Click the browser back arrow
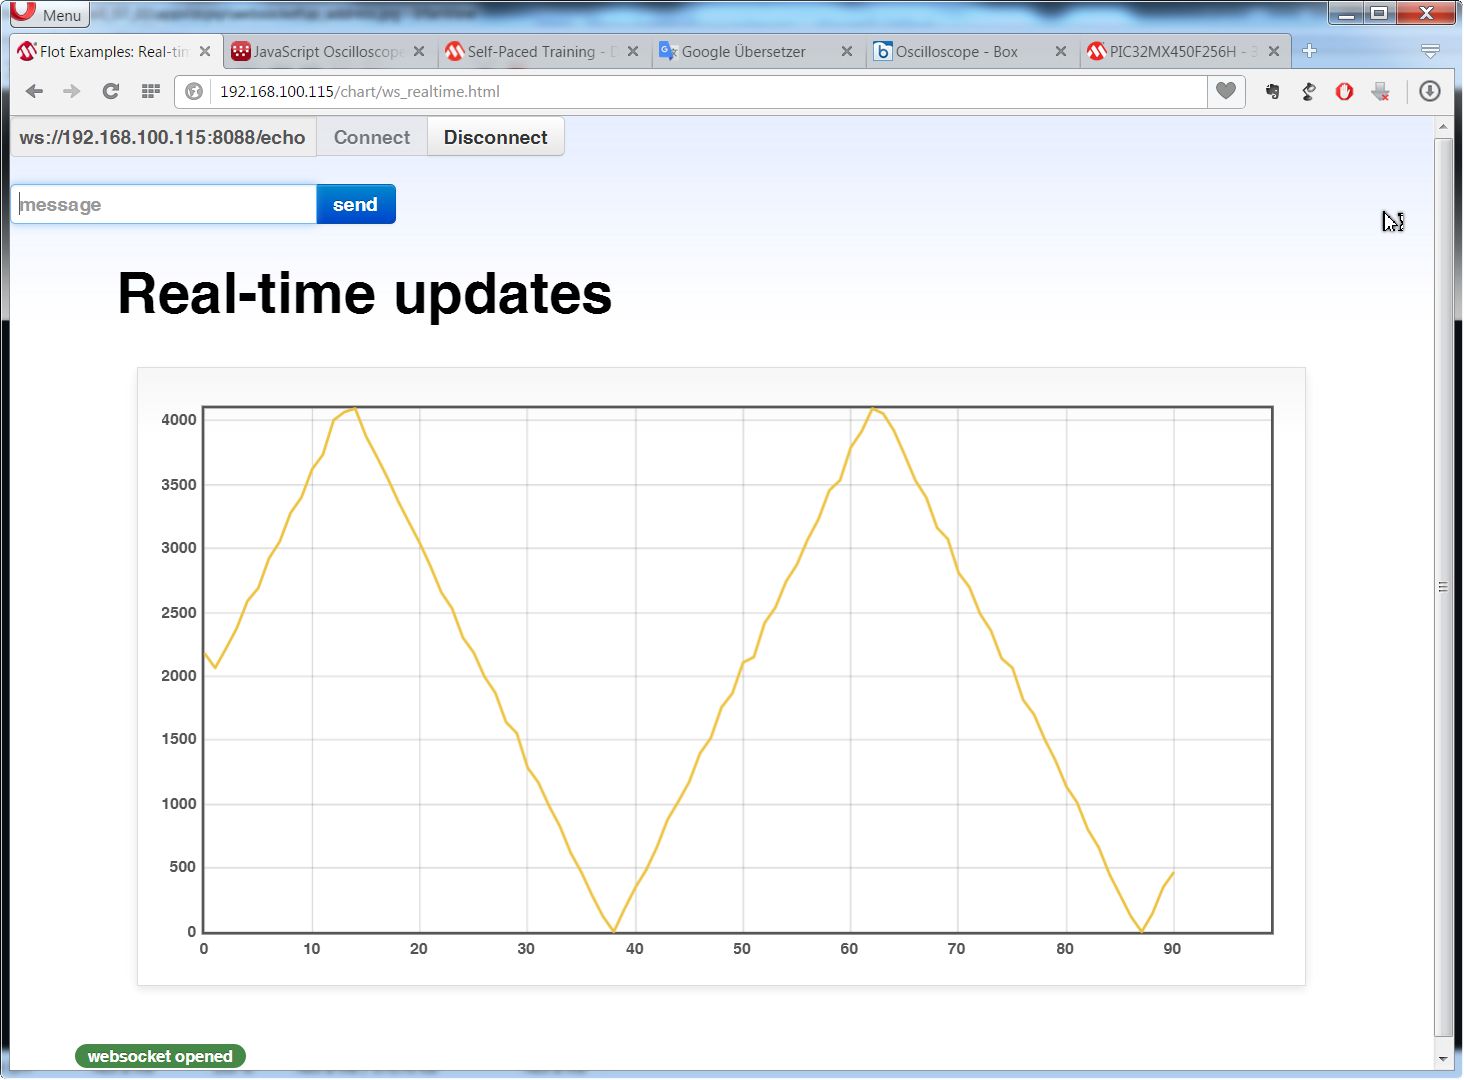Image resolution: width=1464 pixels, height=1080 pixels. 34,91
